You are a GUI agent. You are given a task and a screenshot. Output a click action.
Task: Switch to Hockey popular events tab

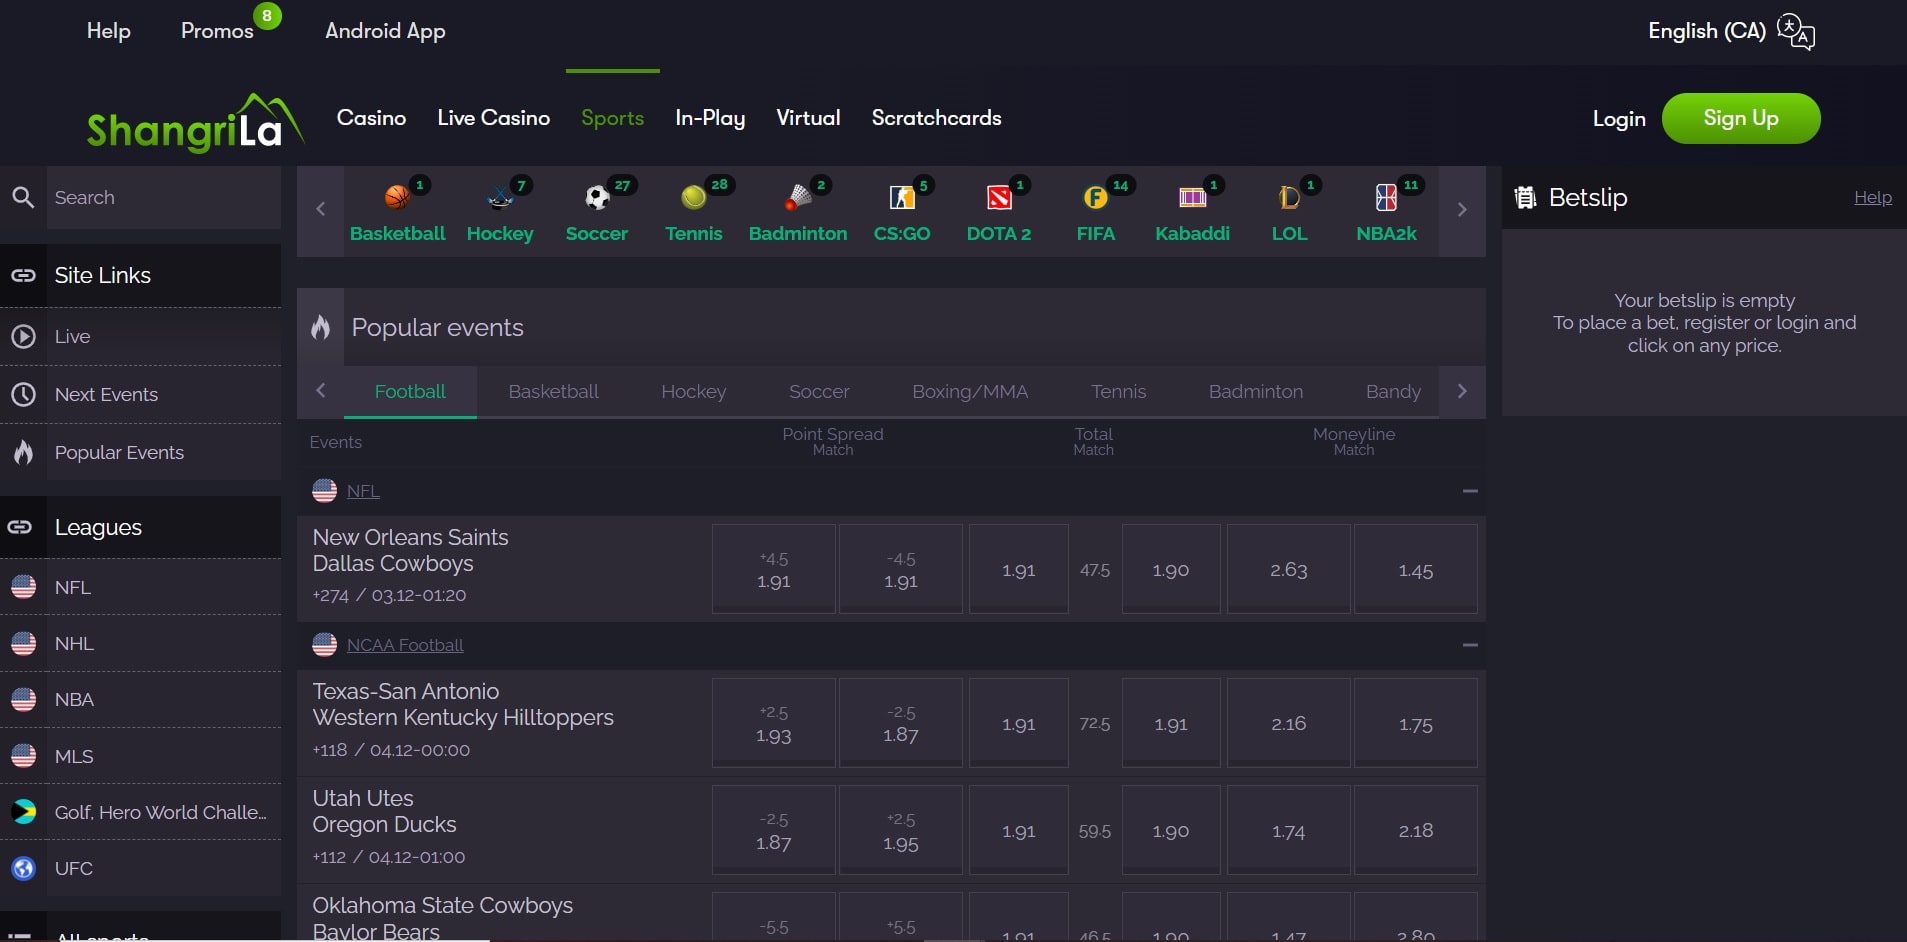click(x=694, y=391)
